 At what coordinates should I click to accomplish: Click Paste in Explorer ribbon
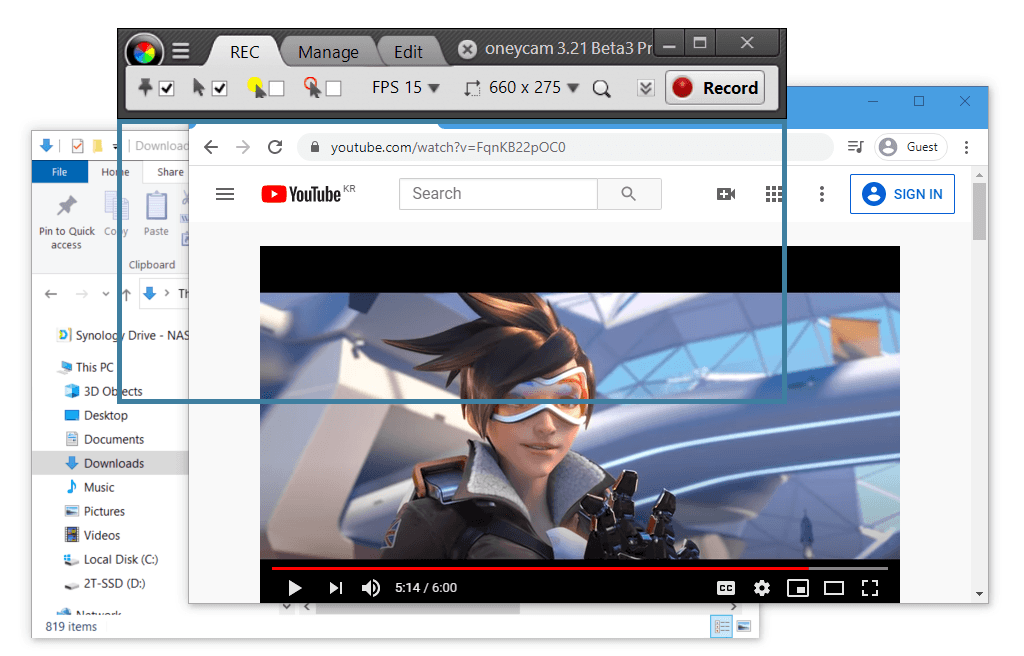coord(156,214)
